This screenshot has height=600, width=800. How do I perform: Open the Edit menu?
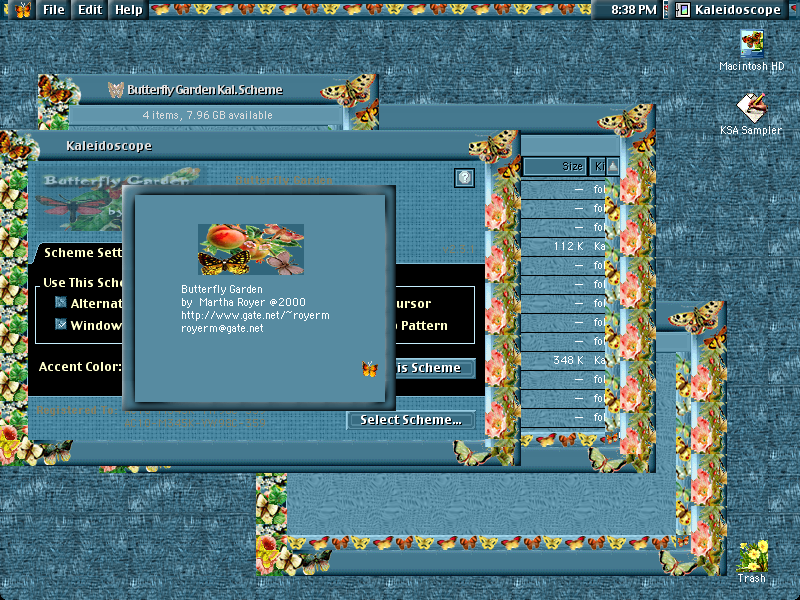pyautogui.click(x=90, y=10)
